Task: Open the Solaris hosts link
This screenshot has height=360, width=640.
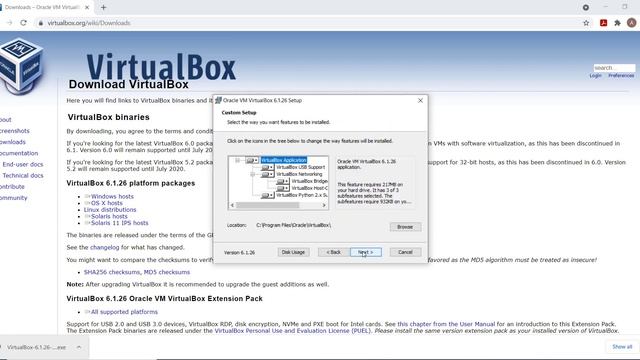Action: 109,216
